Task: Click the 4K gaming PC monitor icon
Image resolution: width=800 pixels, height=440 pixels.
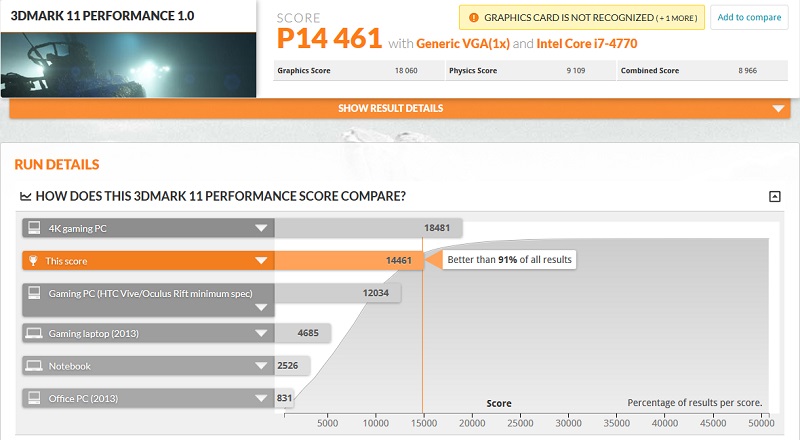Action: [35, 228]
